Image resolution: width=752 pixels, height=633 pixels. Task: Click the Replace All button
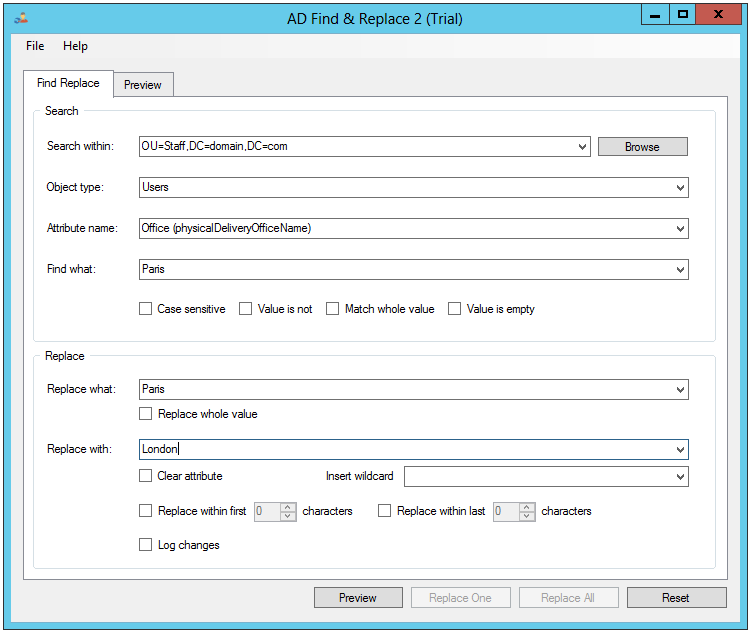(568, 598)
